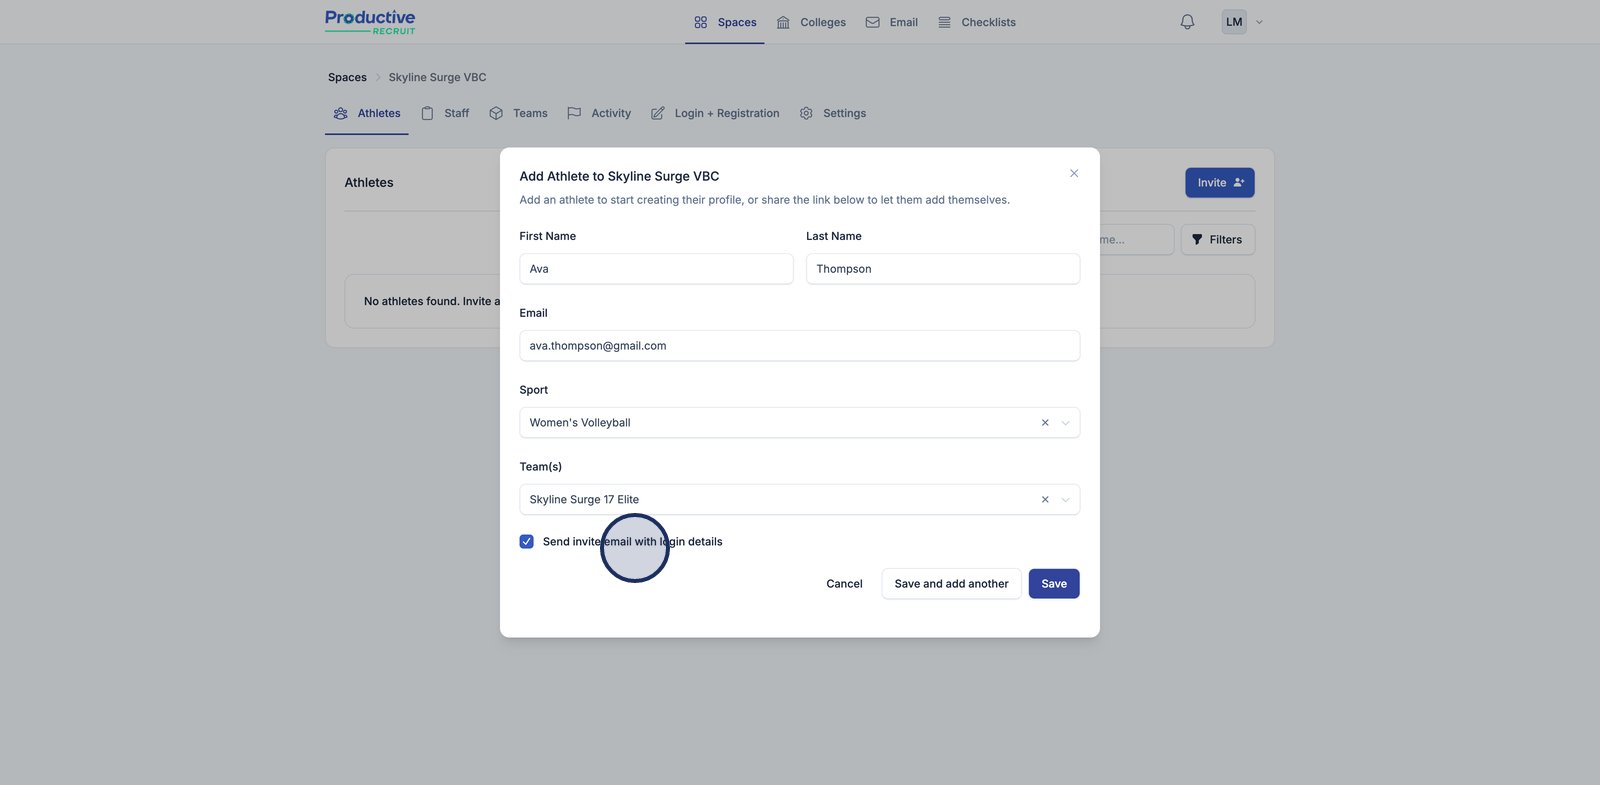Click into the Email input field
The image size is (1600, 785).
[799, 346]
